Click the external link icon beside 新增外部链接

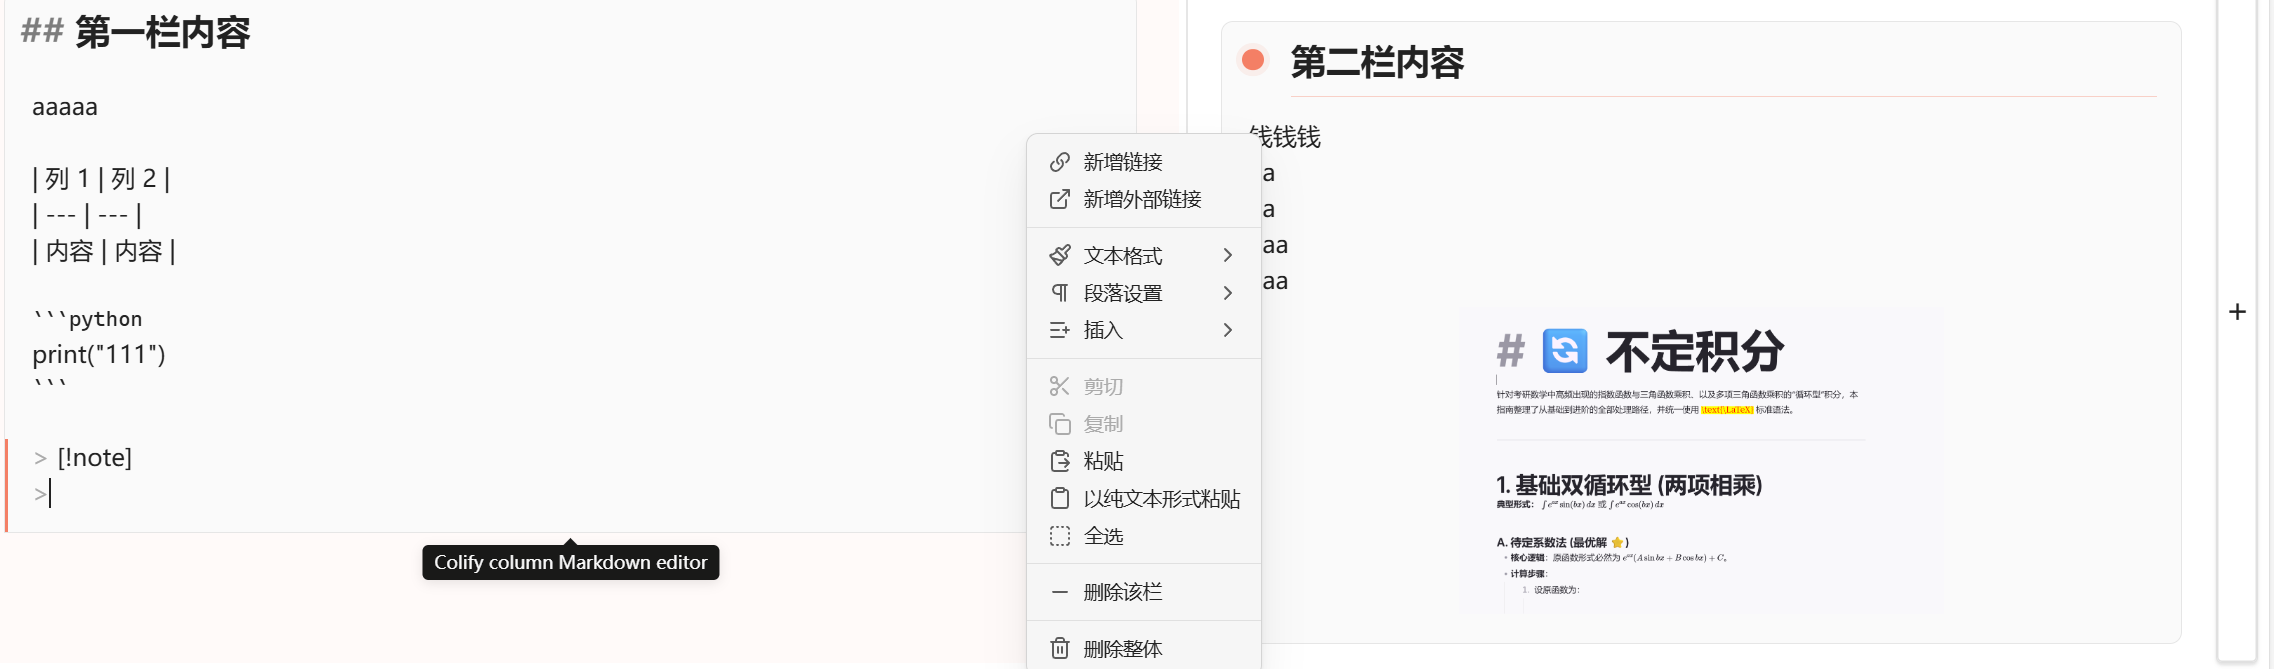[x=1060, y=199]
